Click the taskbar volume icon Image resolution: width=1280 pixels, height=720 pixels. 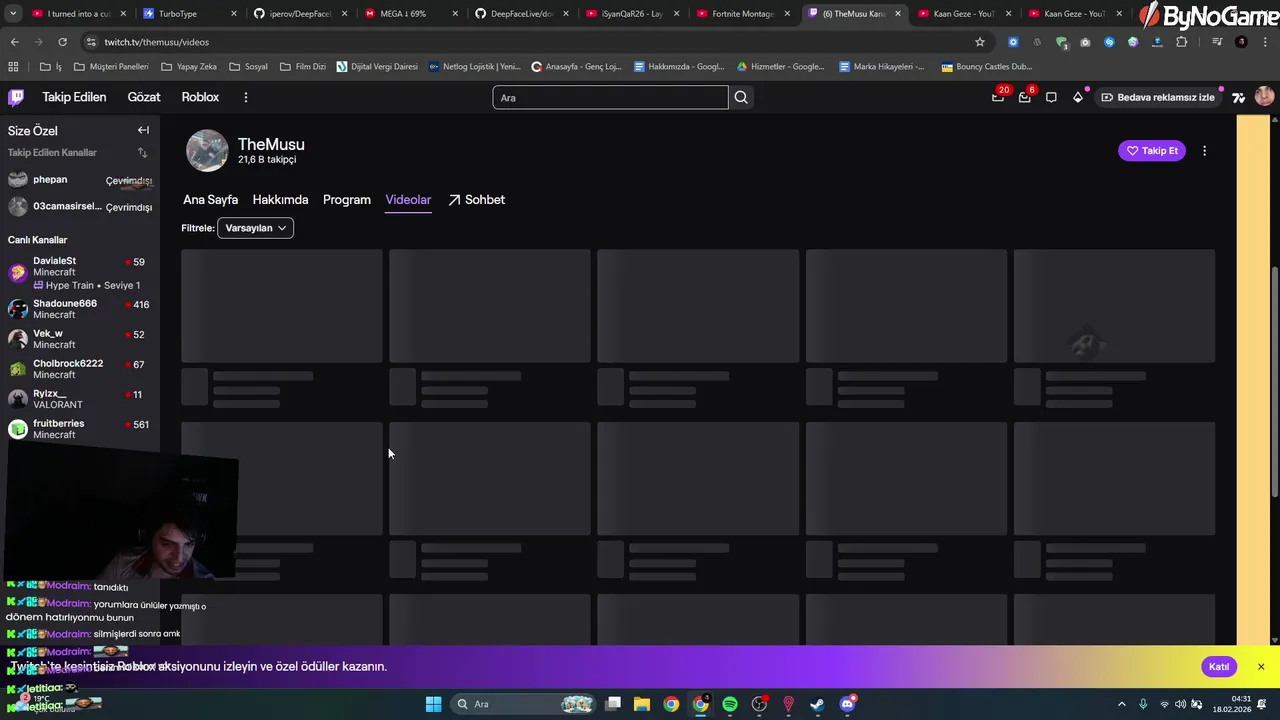point(1180,704)
